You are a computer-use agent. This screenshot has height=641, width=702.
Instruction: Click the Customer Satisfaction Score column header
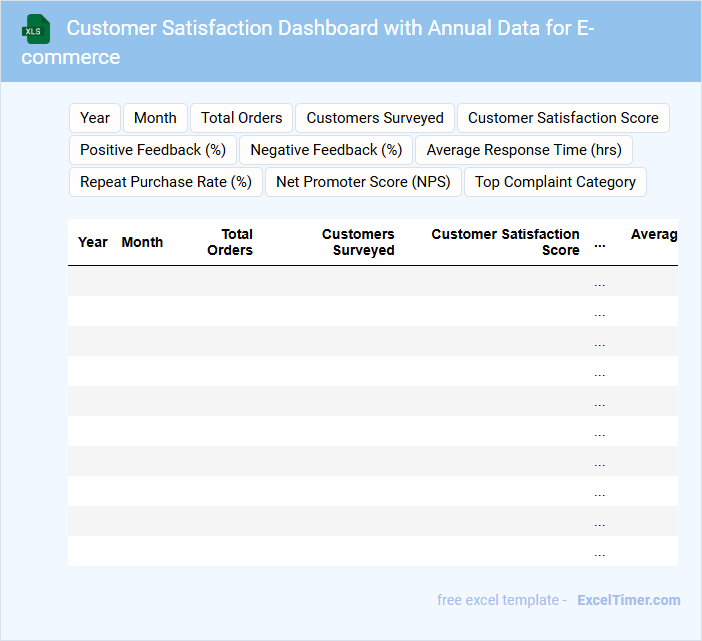click(506, 242)
